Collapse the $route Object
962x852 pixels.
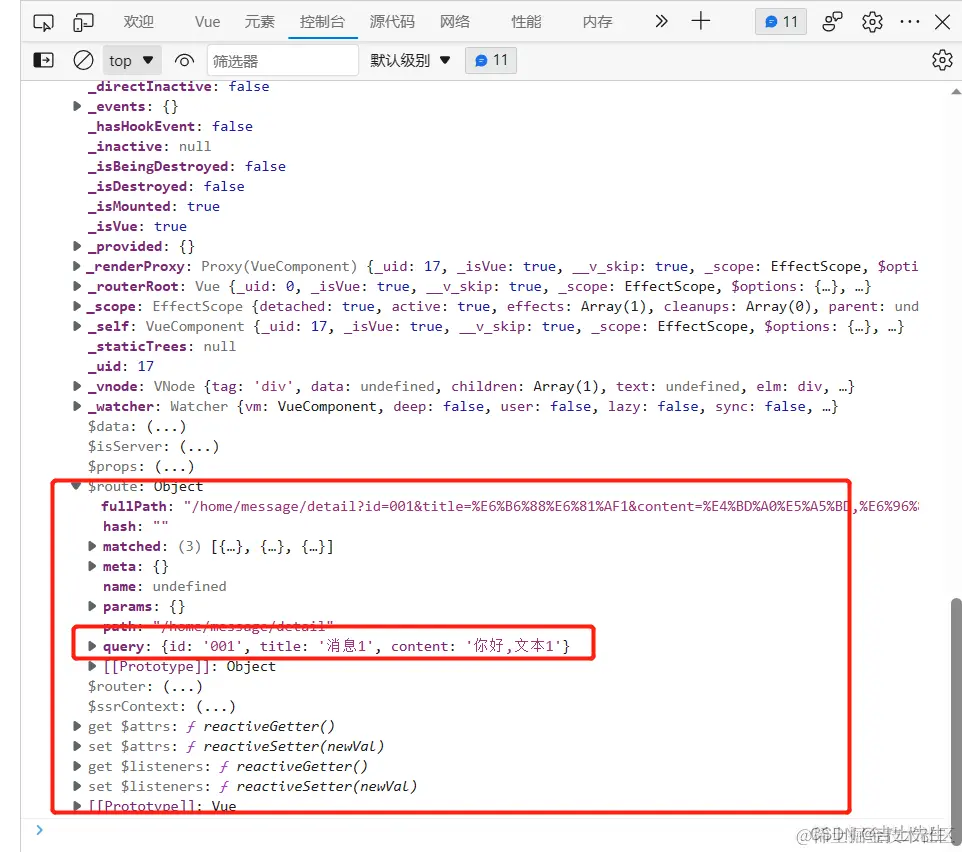pos(76,486)
